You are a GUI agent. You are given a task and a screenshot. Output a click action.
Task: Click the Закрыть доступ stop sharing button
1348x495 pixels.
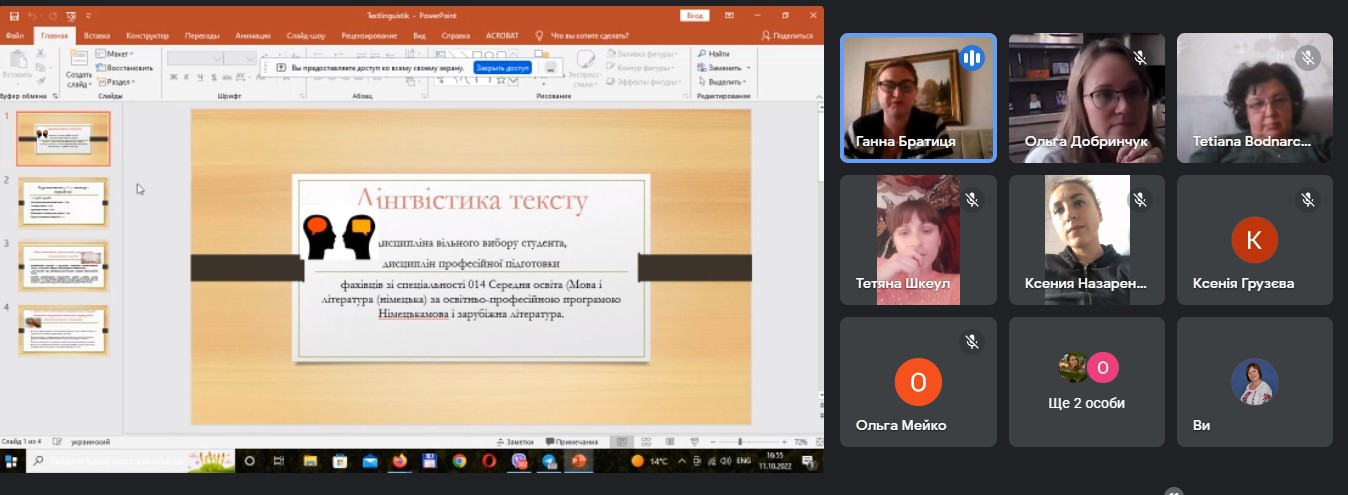tap(502, 67)
